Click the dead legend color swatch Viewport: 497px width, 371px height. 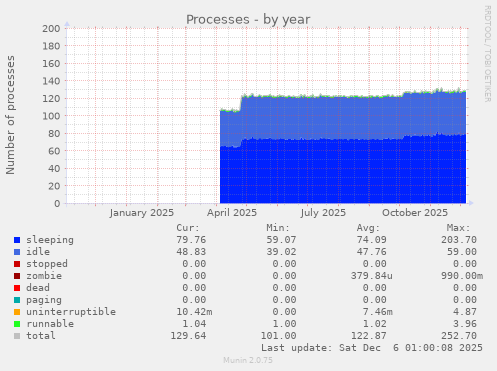17,288
